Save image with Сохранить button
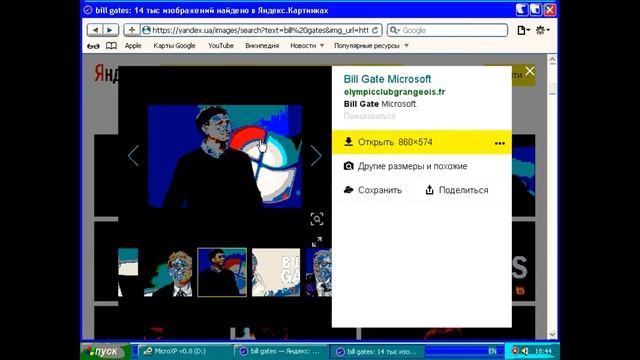Image resolution: width=640 pixels, height=360 pixels. pos(373,190)
